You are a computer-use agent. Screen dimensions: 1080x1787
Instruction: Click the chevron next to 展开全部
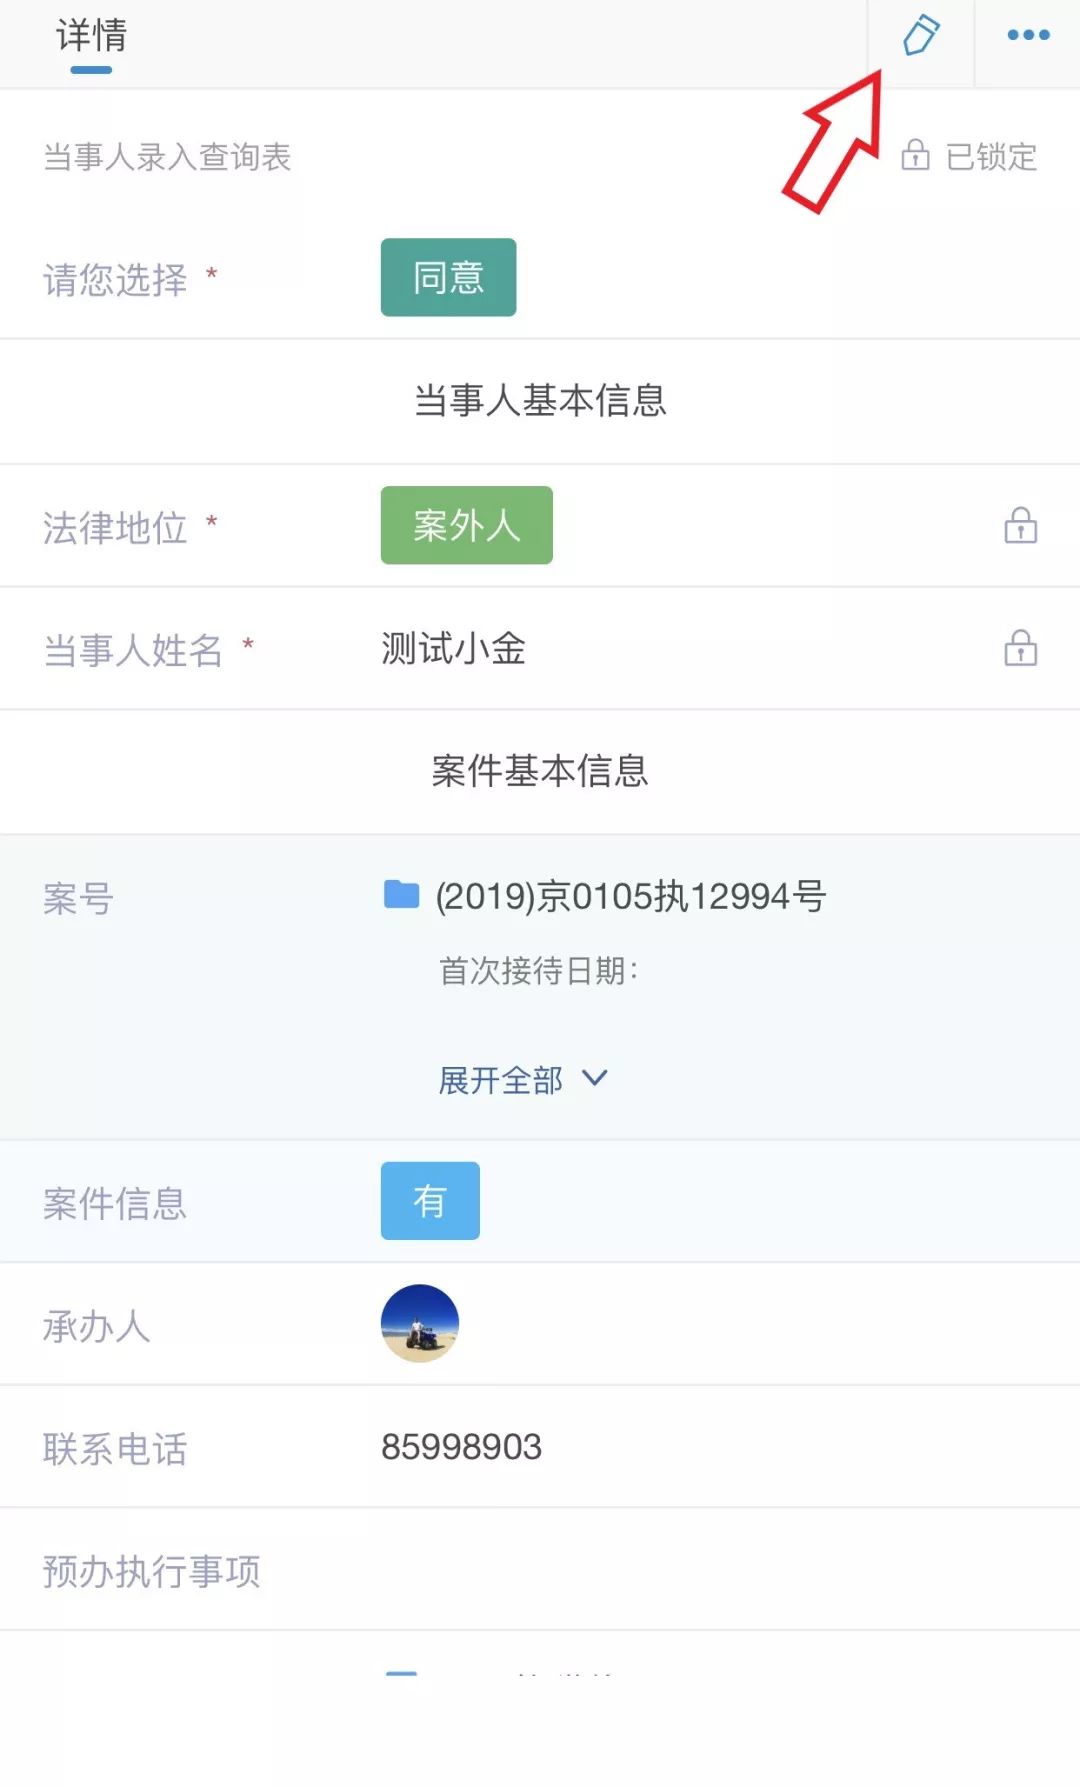click(595, 1078)
